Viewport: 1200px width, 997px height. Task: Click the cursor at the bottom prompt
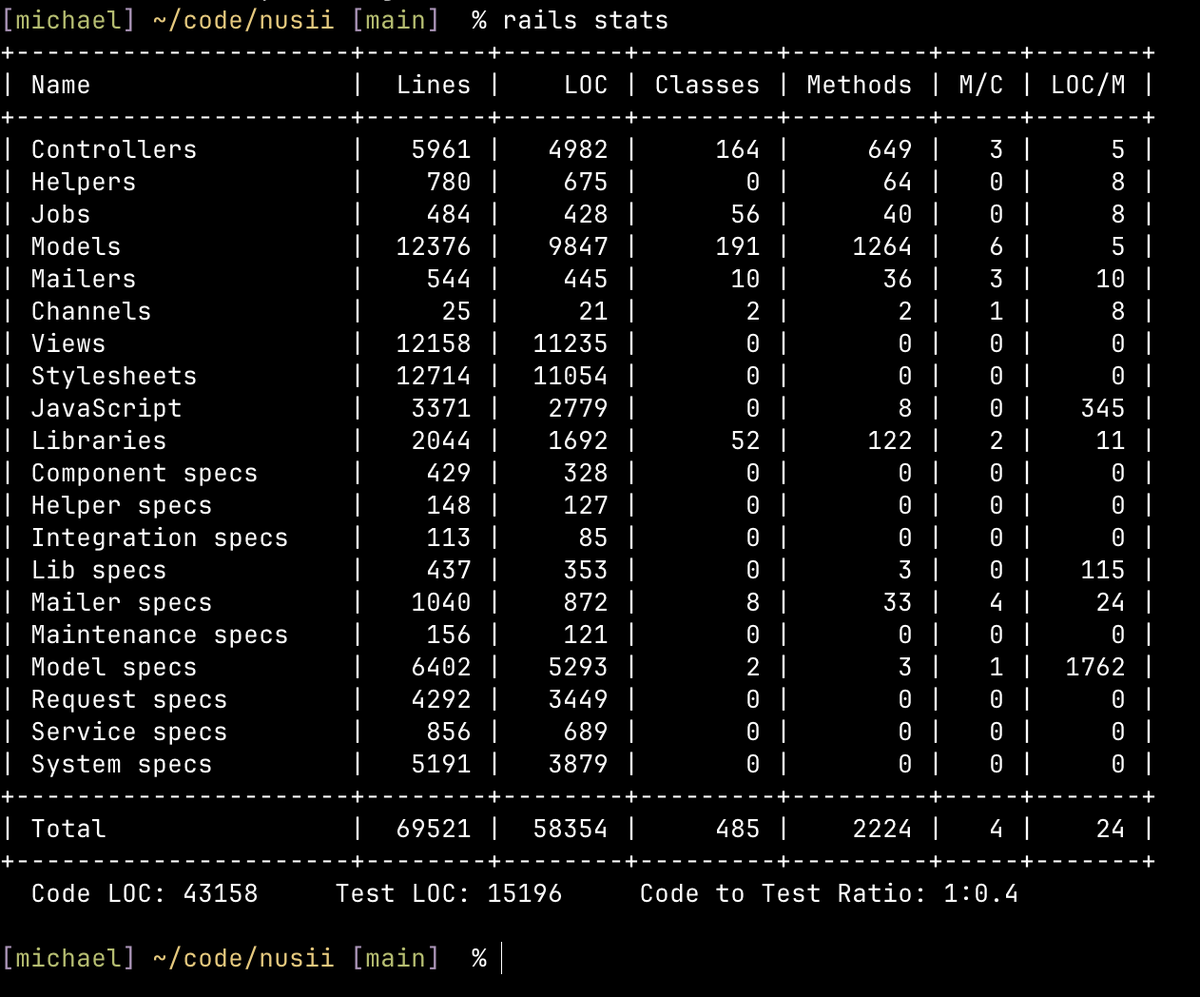[501, 958]
